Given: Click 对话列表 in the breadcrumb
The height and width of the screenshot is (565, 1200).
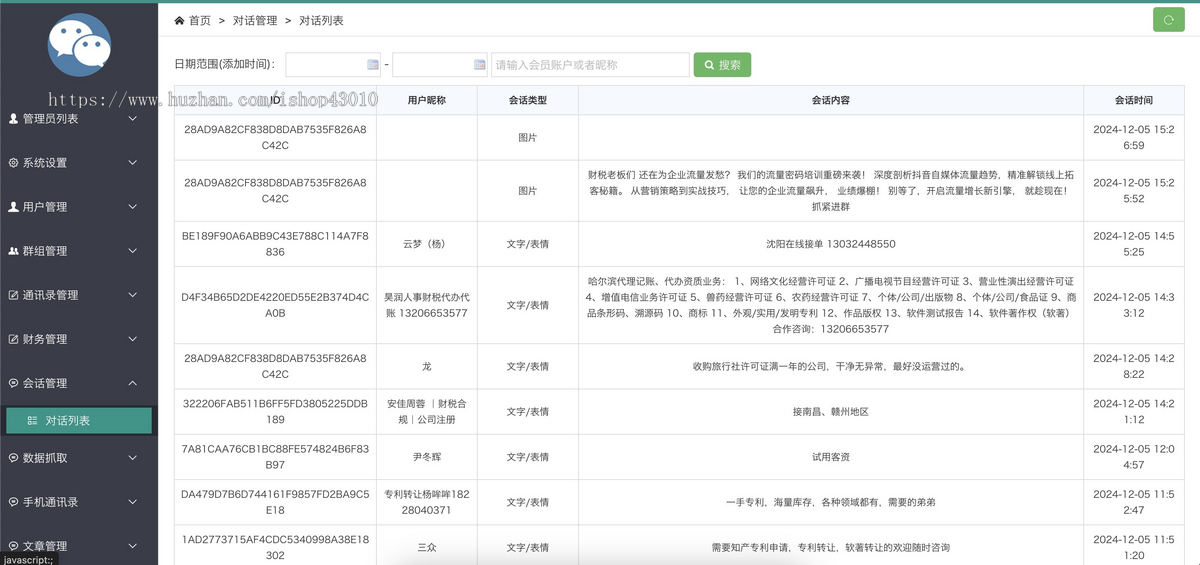Looking at the screenshot, I should [x=321, y=20].
